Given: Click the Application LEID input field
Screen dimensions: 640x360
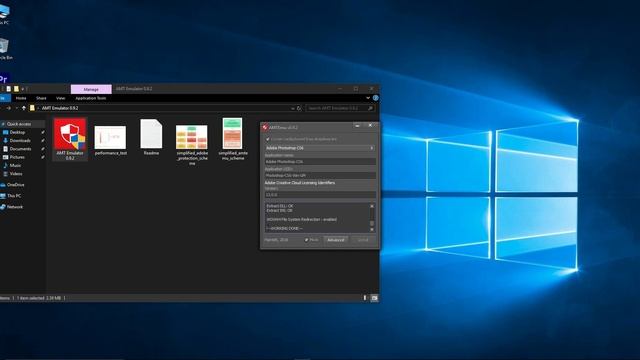Looking at the screenshot, I should click(320, 175).
